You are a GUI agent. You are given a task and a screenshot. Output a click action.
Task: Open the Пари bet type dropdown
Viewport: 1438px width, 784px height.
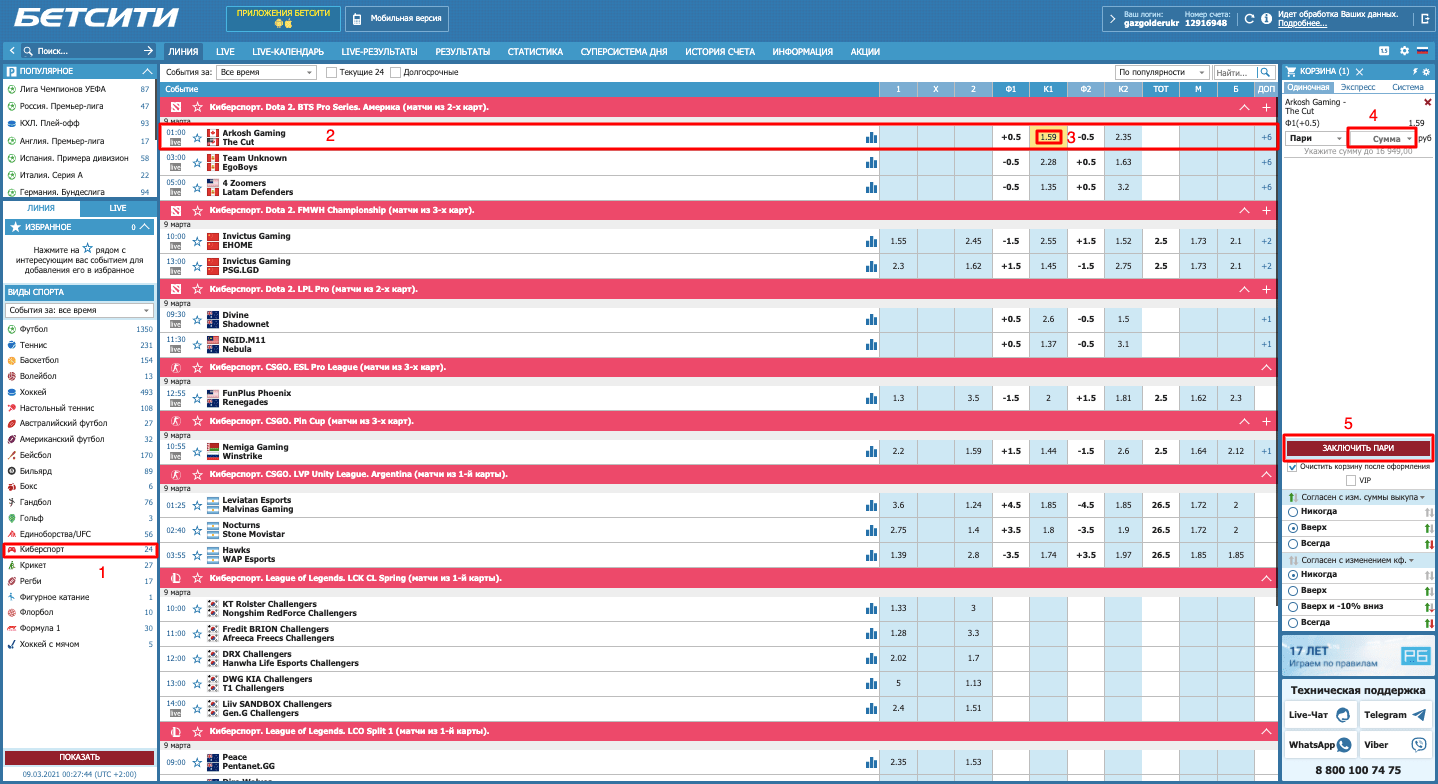click(1315, 138)
